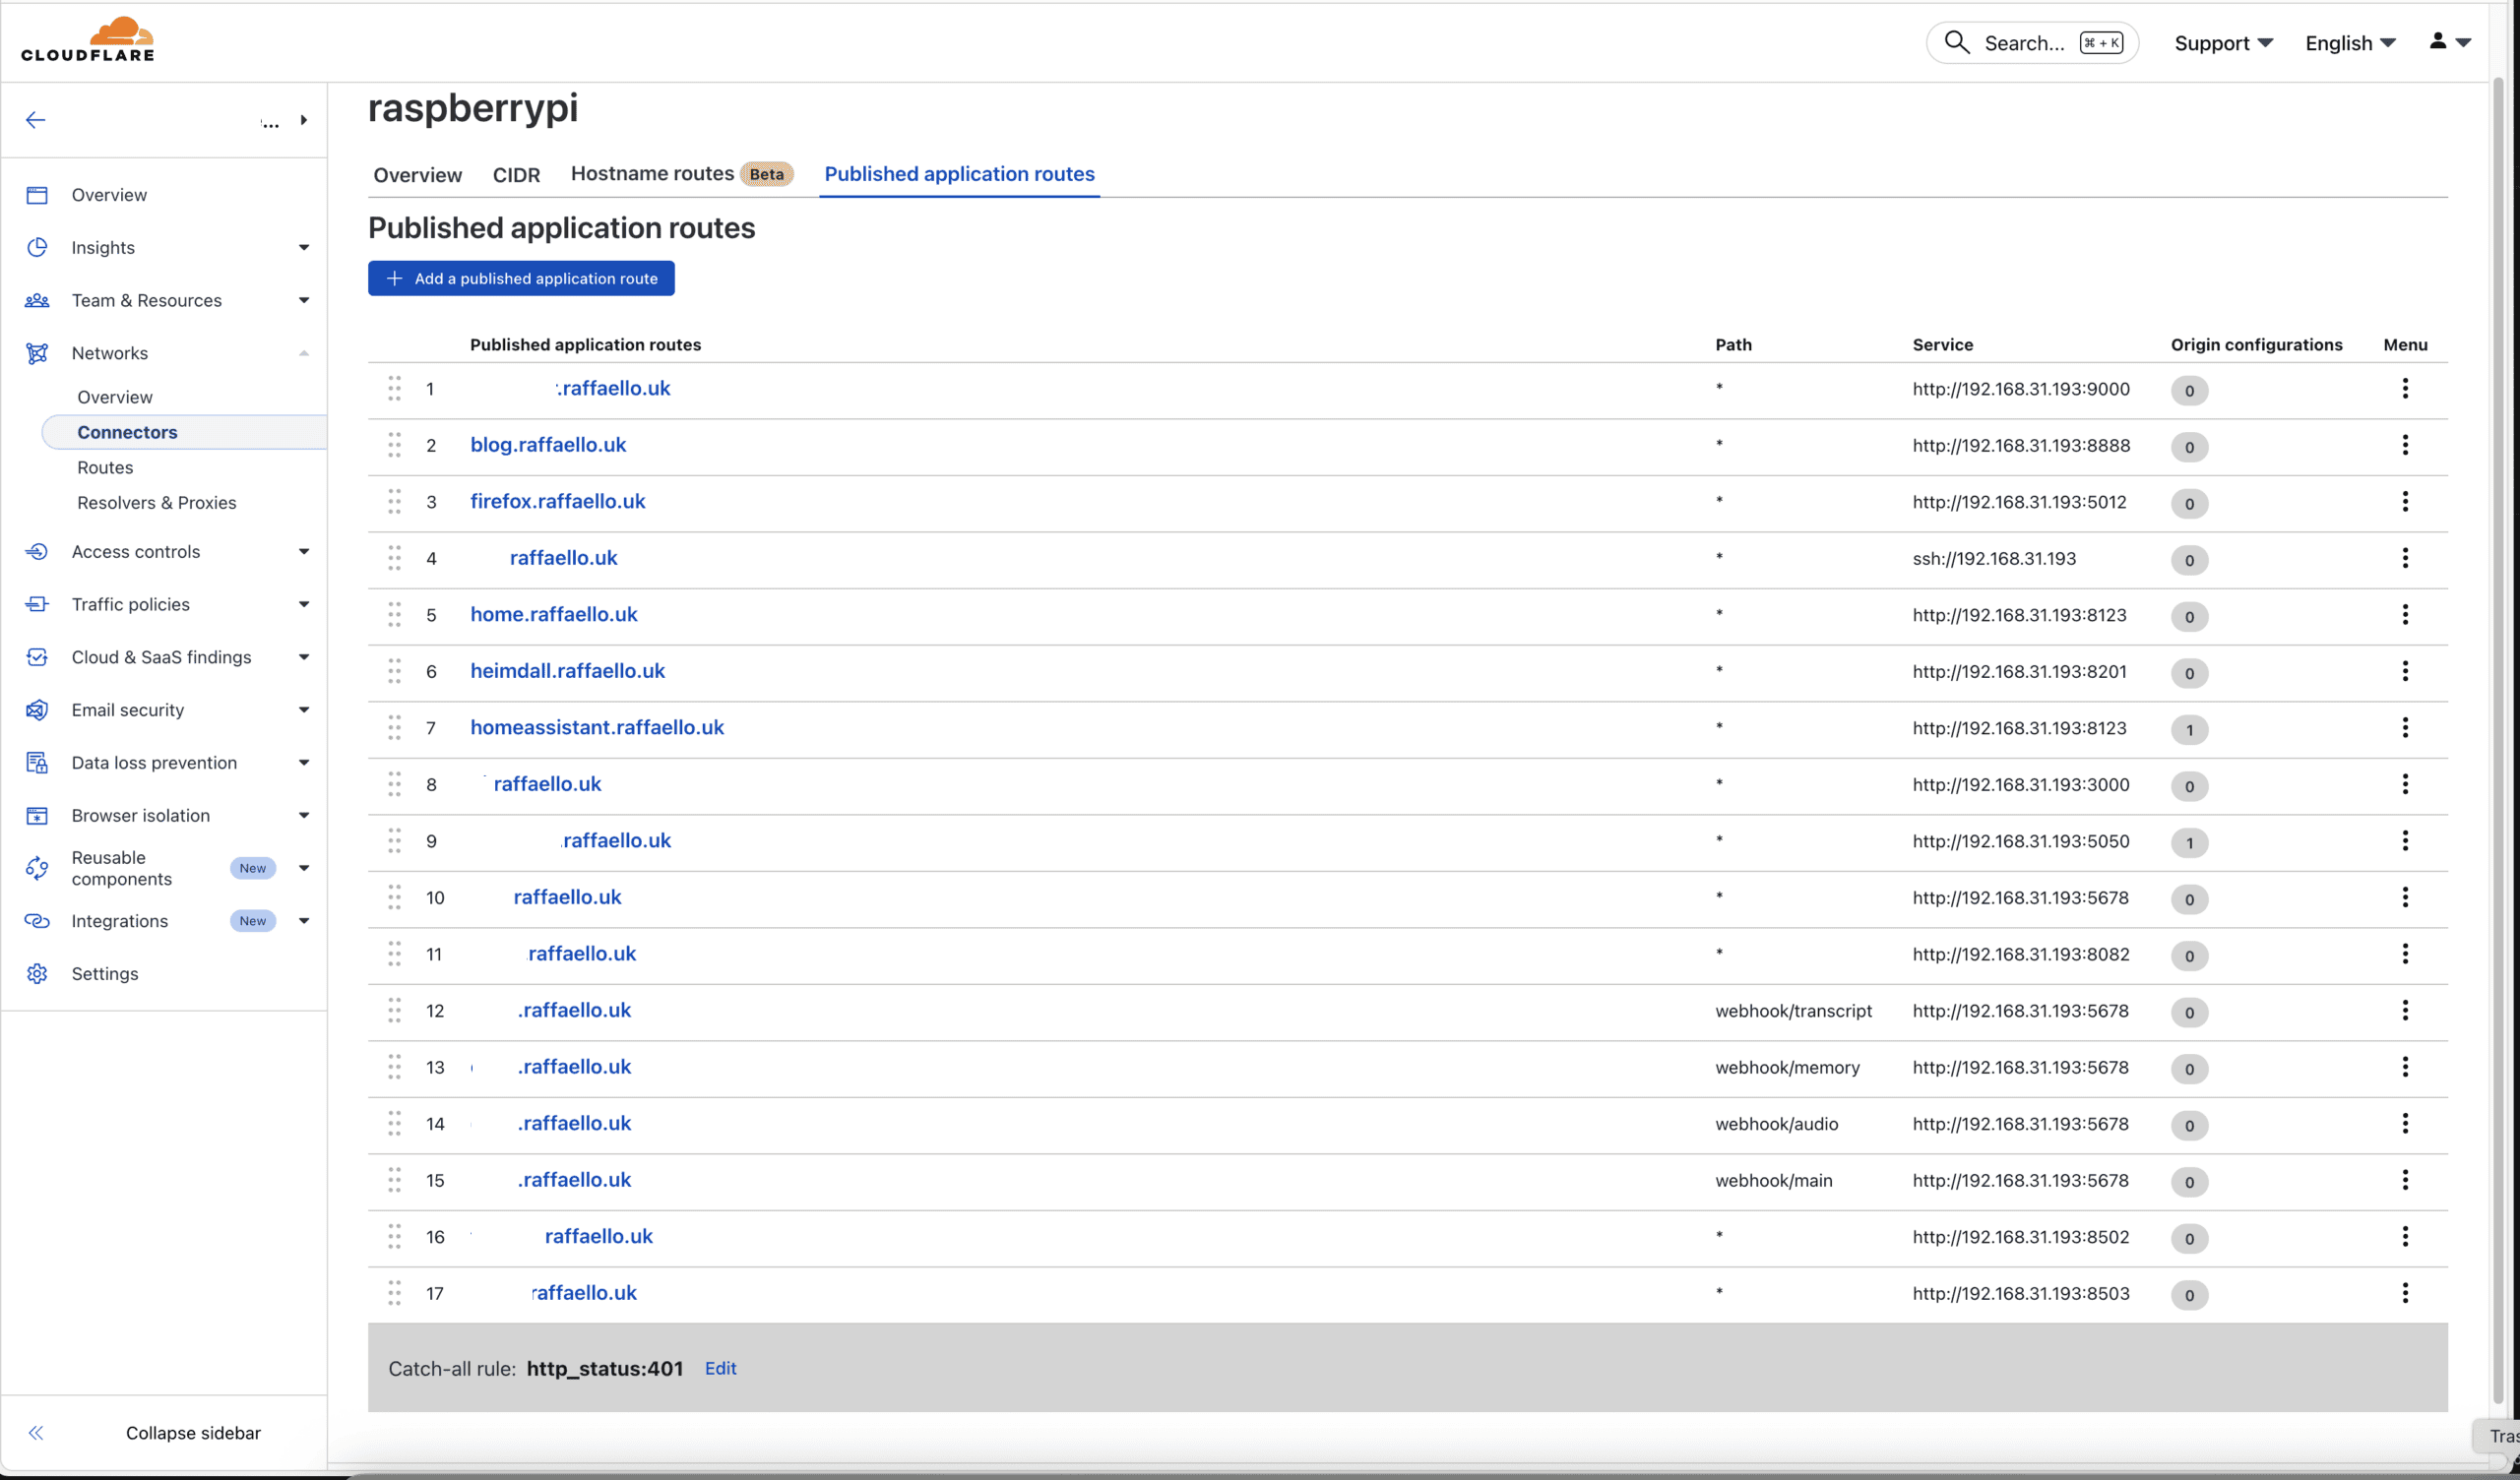Click Collapse sidebar label

click(x=193, y=1433)
